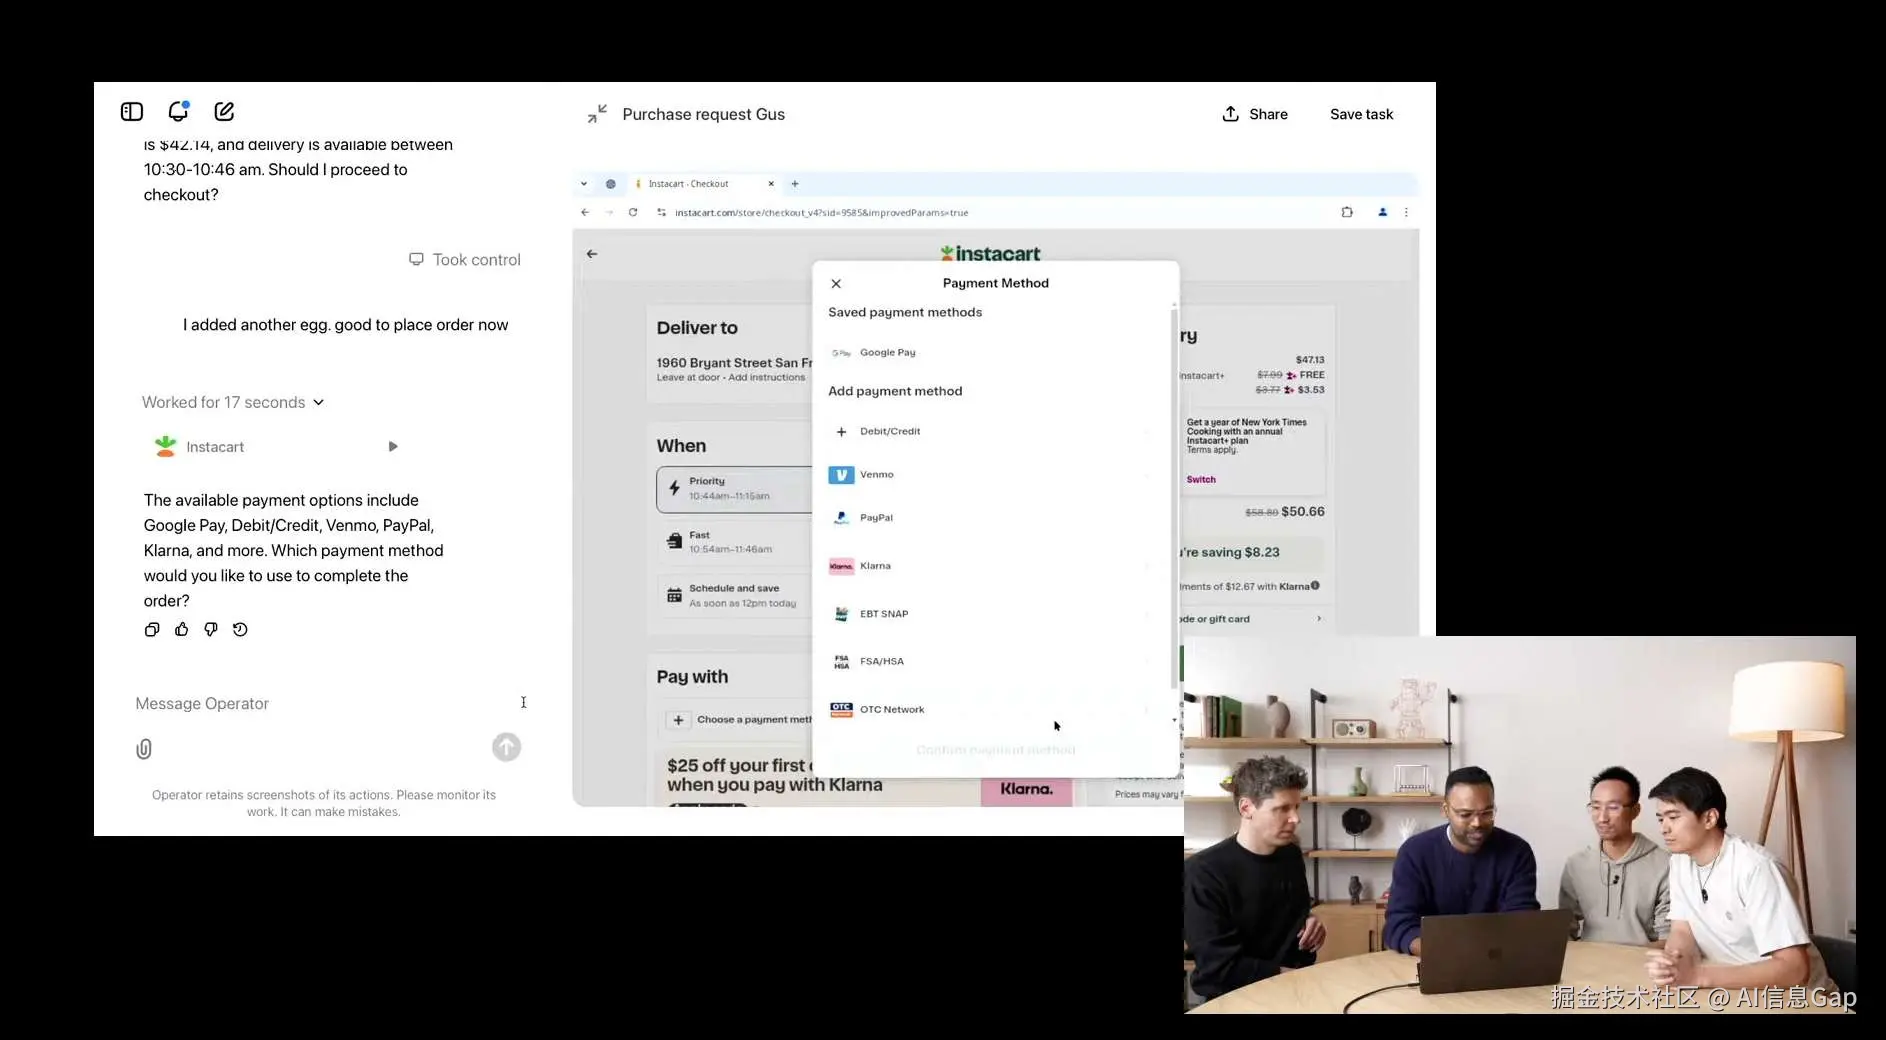Select Schedule and save delivery option
The image size is (1886, 1040).
point(736,596)
